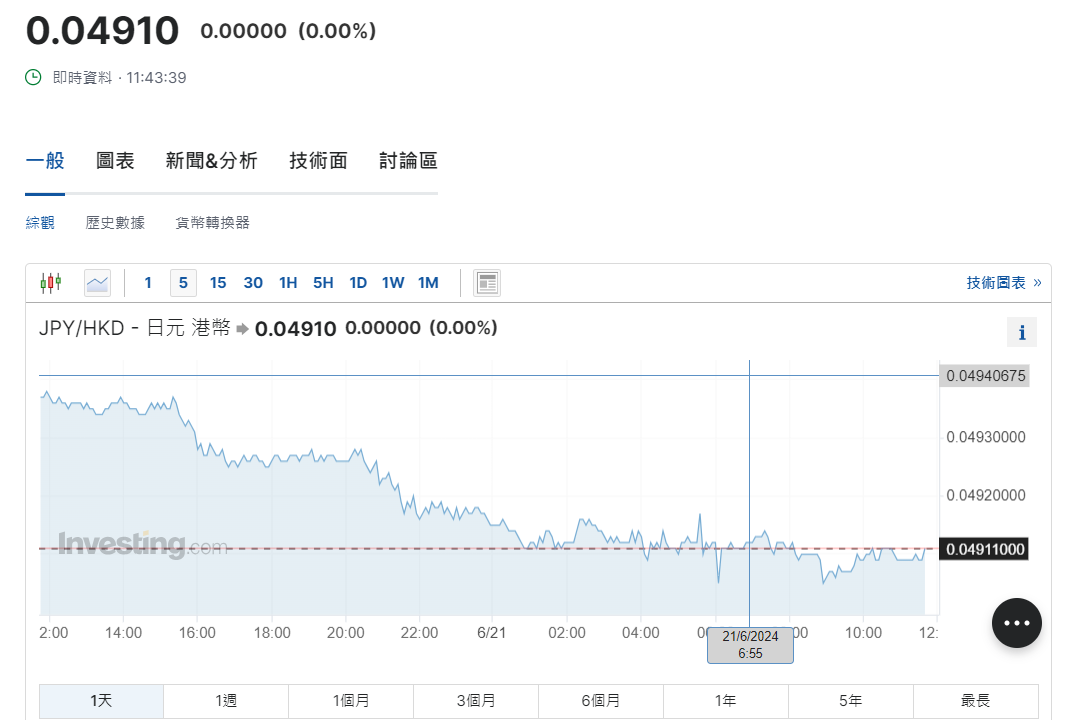Select the 1週 time range

(x=226, y=701)
